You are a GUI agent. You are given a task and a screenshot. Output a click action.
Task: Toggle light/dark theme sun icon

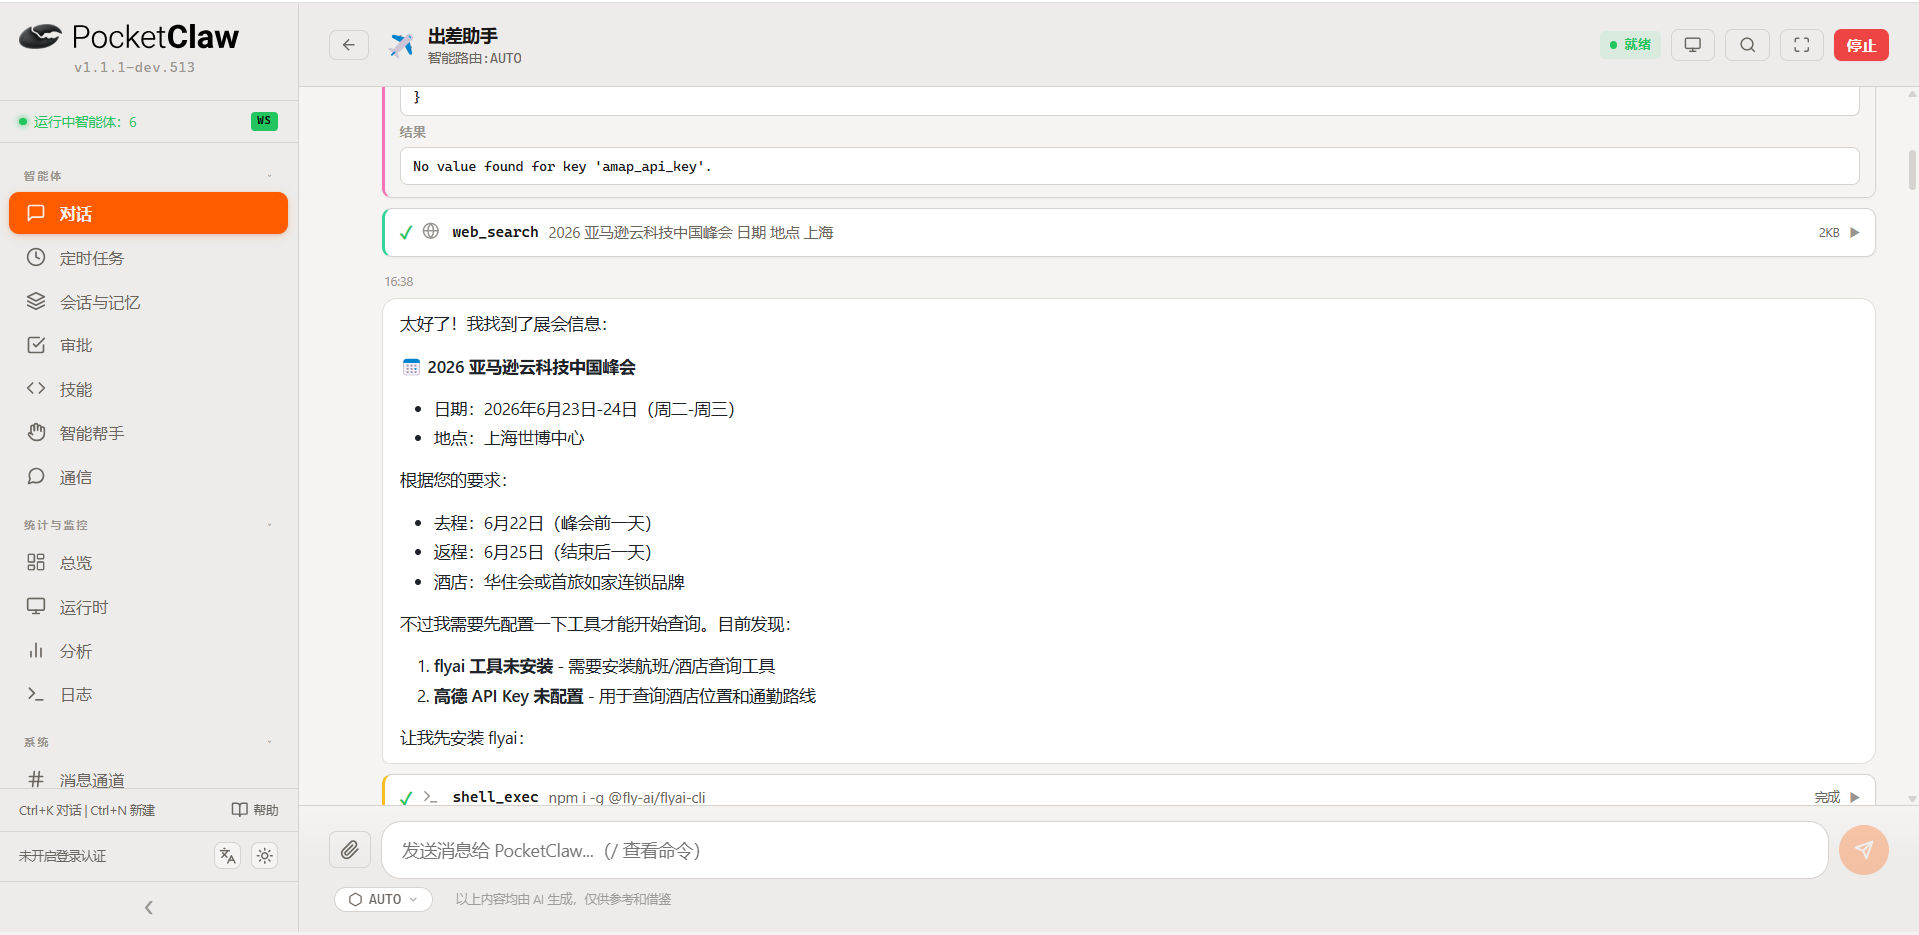265,855
